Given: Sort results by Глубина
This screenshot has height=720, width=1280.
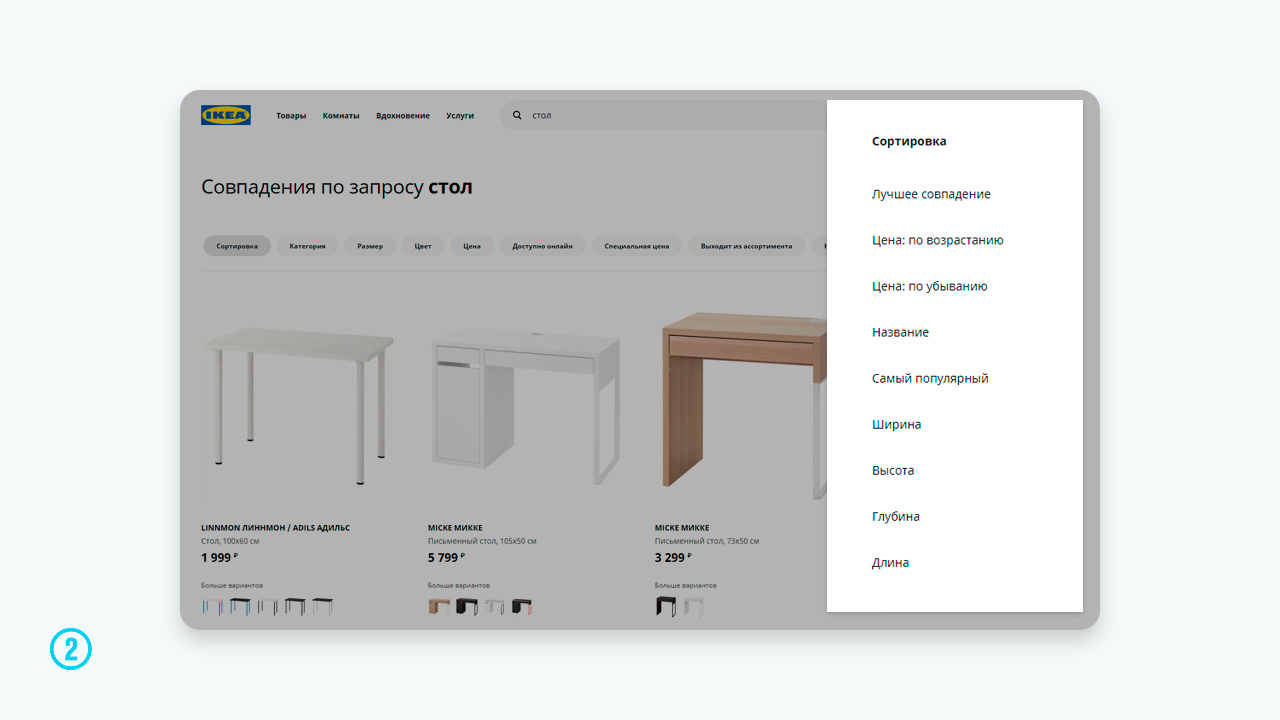Looking at the screenshot, I should [x=896, y=516].
